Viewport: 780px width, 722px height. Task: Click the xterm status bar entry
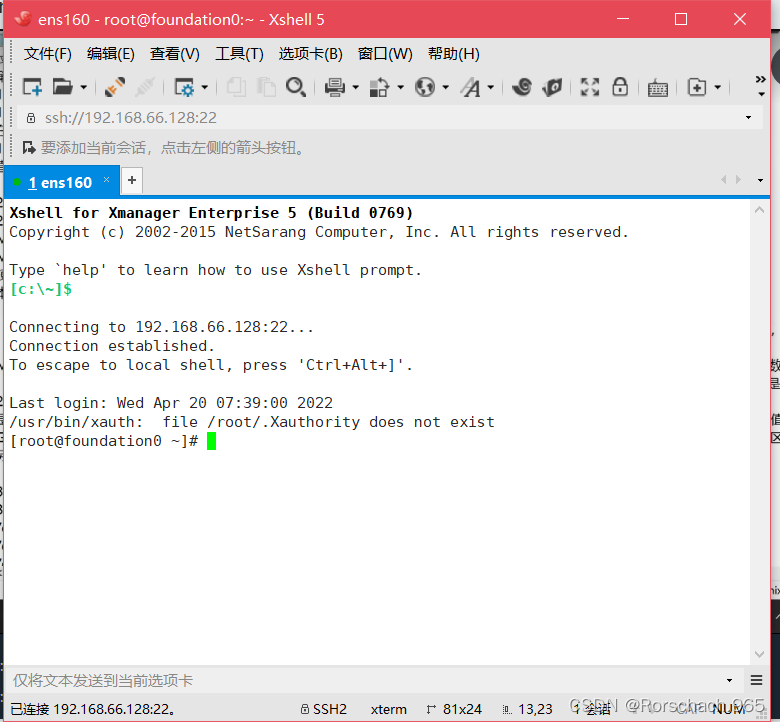pos(389,709)
